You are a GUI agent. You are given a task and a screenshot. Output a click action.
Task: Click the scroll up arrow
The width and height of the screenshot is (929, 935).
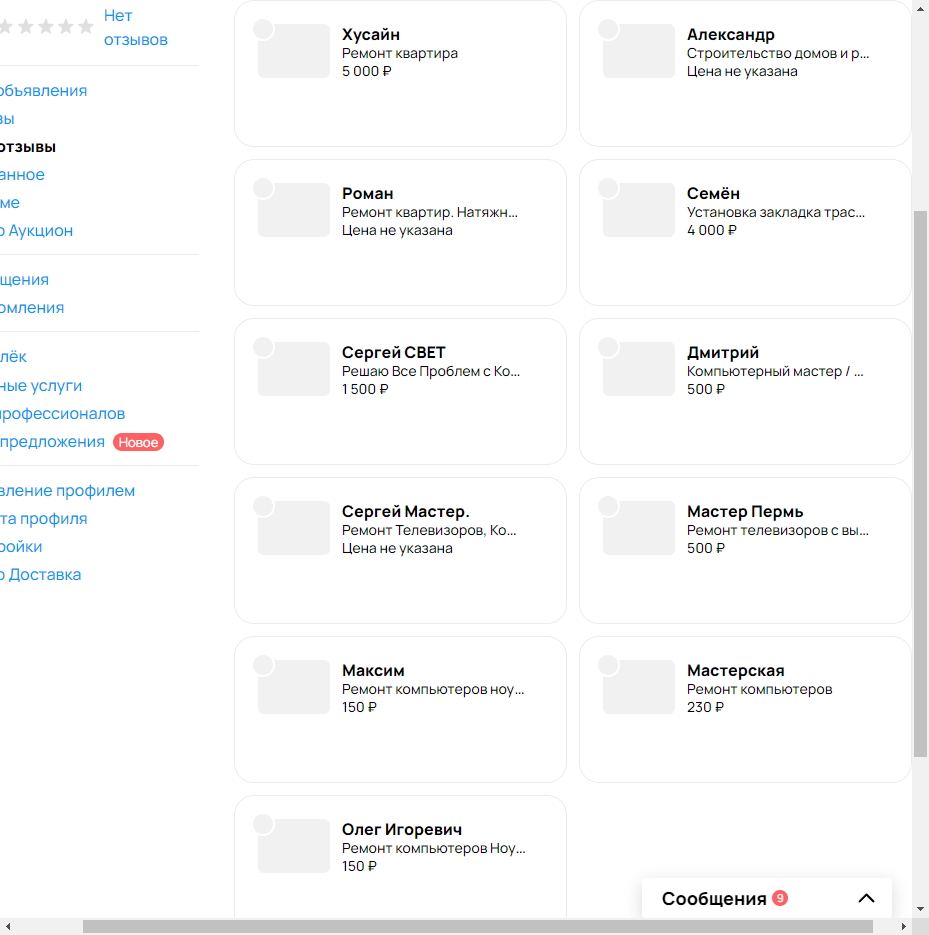920,8
